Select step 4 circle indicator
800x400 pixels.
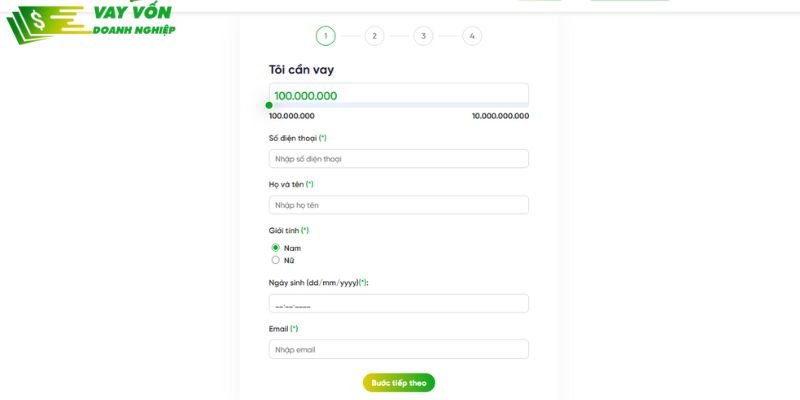click(472, 36)
